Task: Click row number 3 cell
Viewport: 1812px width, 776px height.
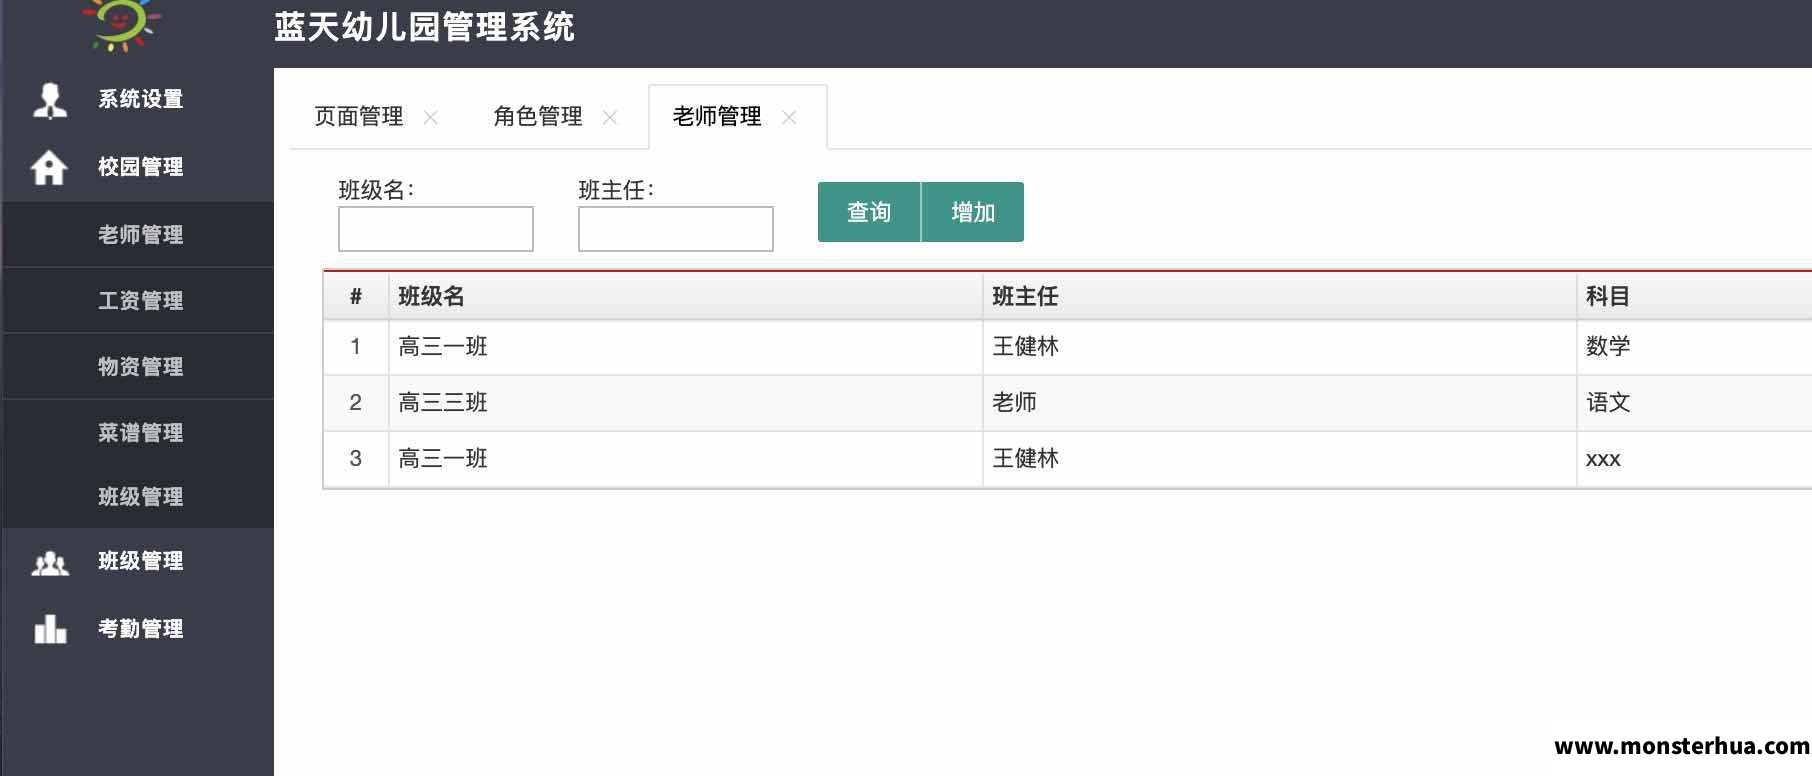Action: pos(355,459)
